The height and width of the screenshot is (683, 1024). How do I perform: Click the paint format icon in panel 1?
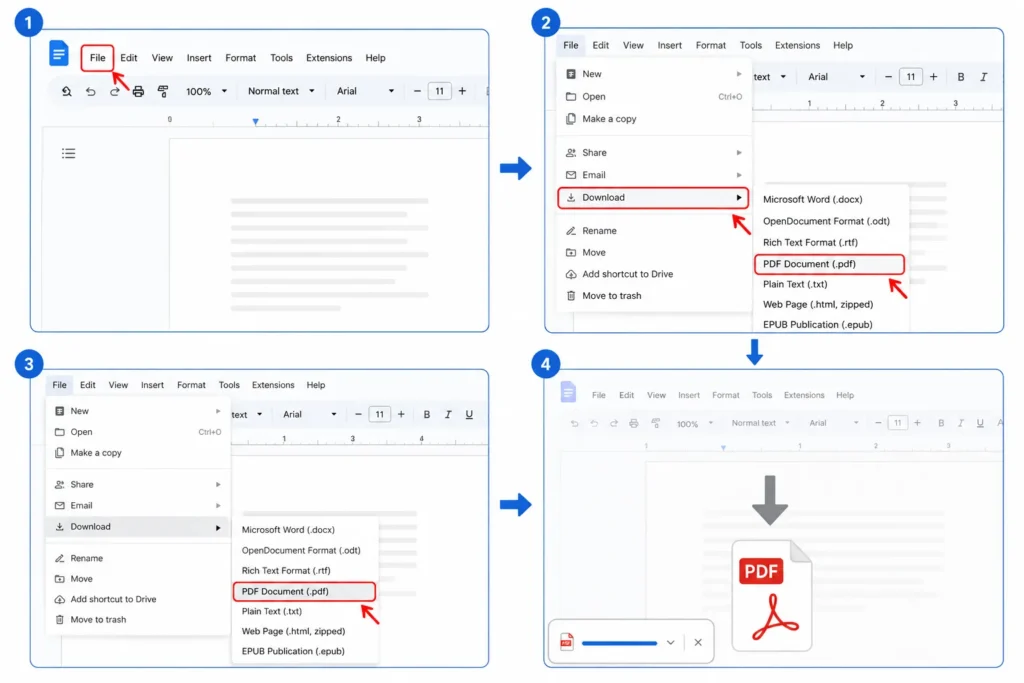pyautogui.click(x=163, y=91)
